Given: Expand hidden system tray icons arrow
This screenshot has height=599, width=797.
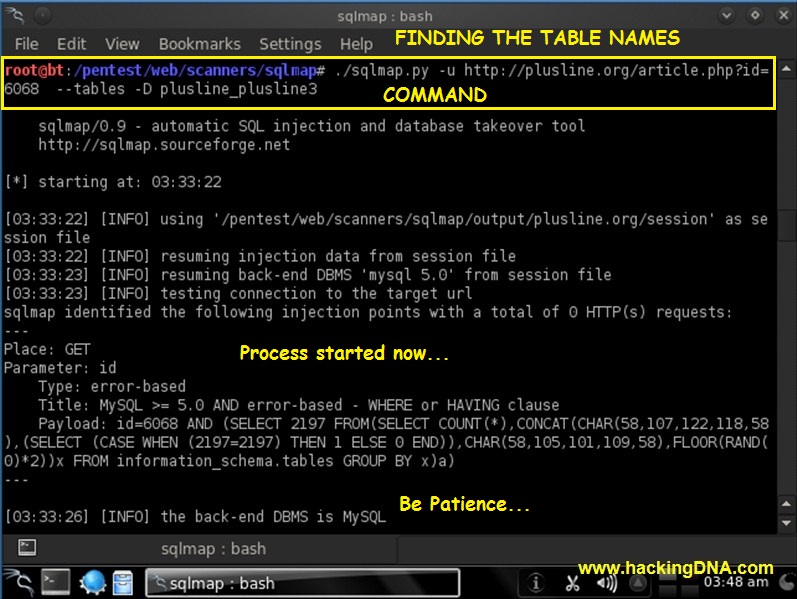Looking at the screenshot, I should coord(638,583).
